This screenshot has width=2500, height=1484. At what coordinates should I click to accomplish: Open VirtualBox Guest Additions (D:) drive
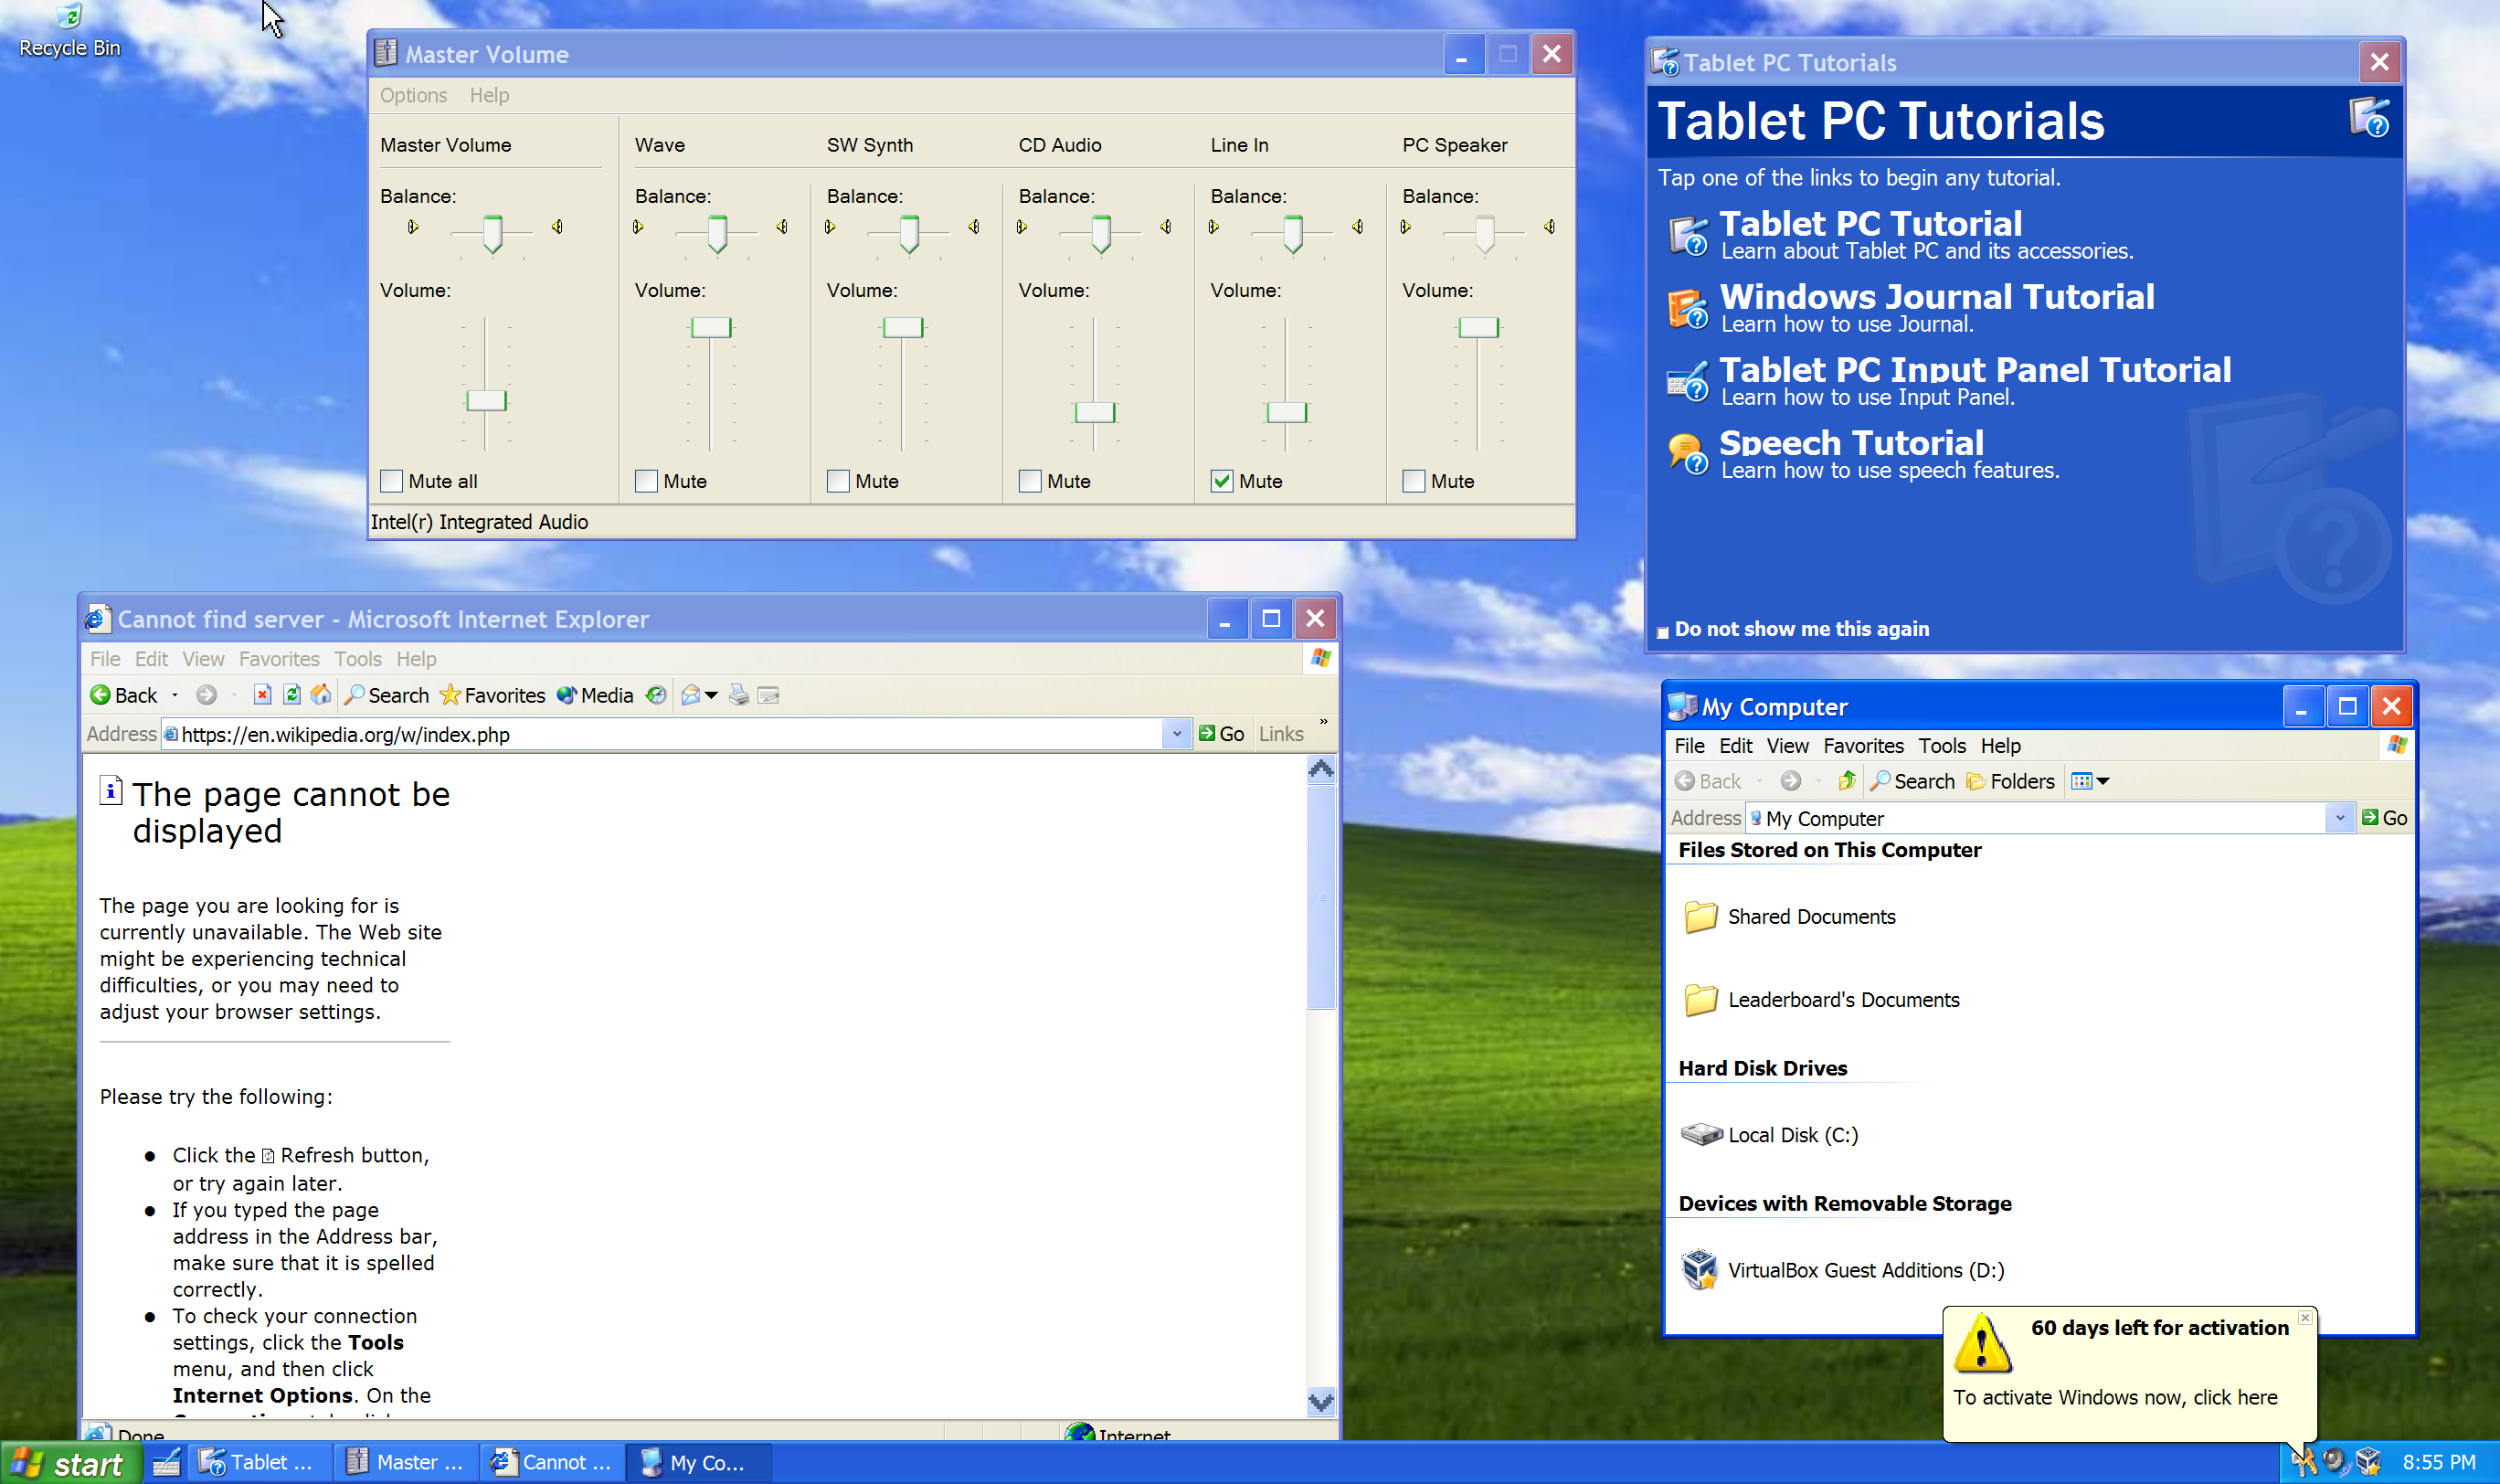click(x=1700, y=1270)
